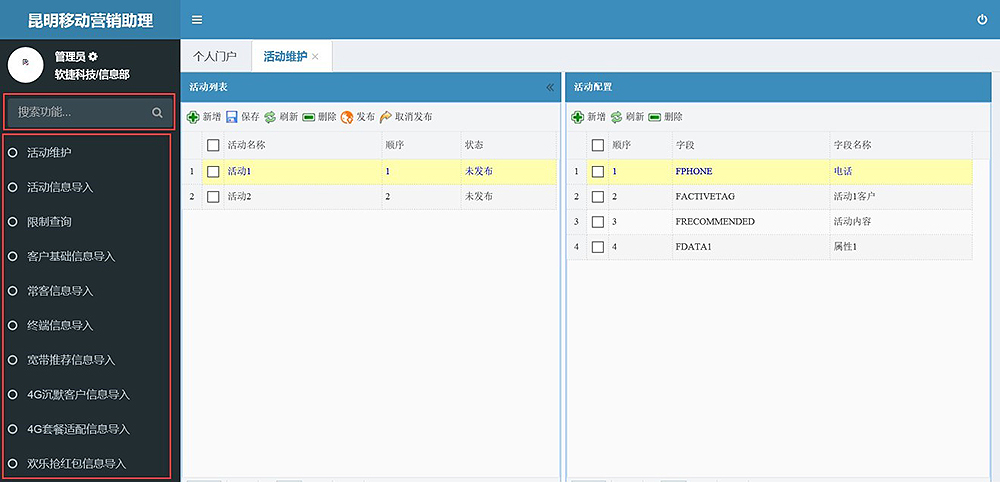Switch to the 个人门户 tab
This screenshot has width=1000, height=482.
(x=215, y=56)
